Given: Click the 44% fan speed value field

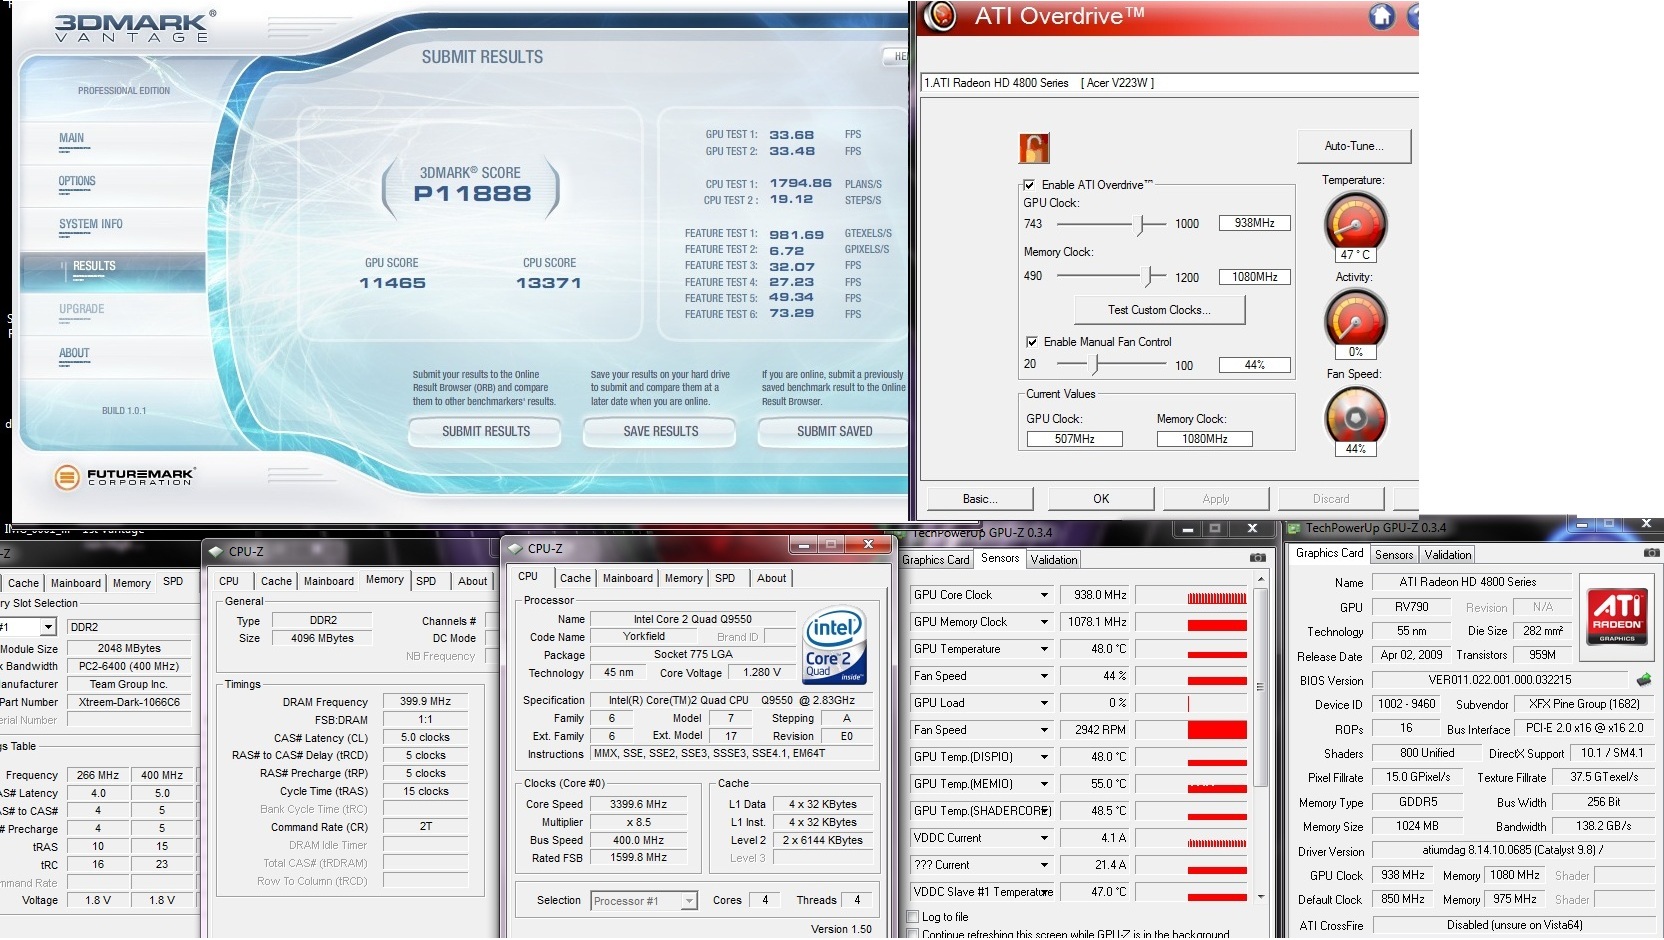Looking at the screenshot, I should [1254, 365].
